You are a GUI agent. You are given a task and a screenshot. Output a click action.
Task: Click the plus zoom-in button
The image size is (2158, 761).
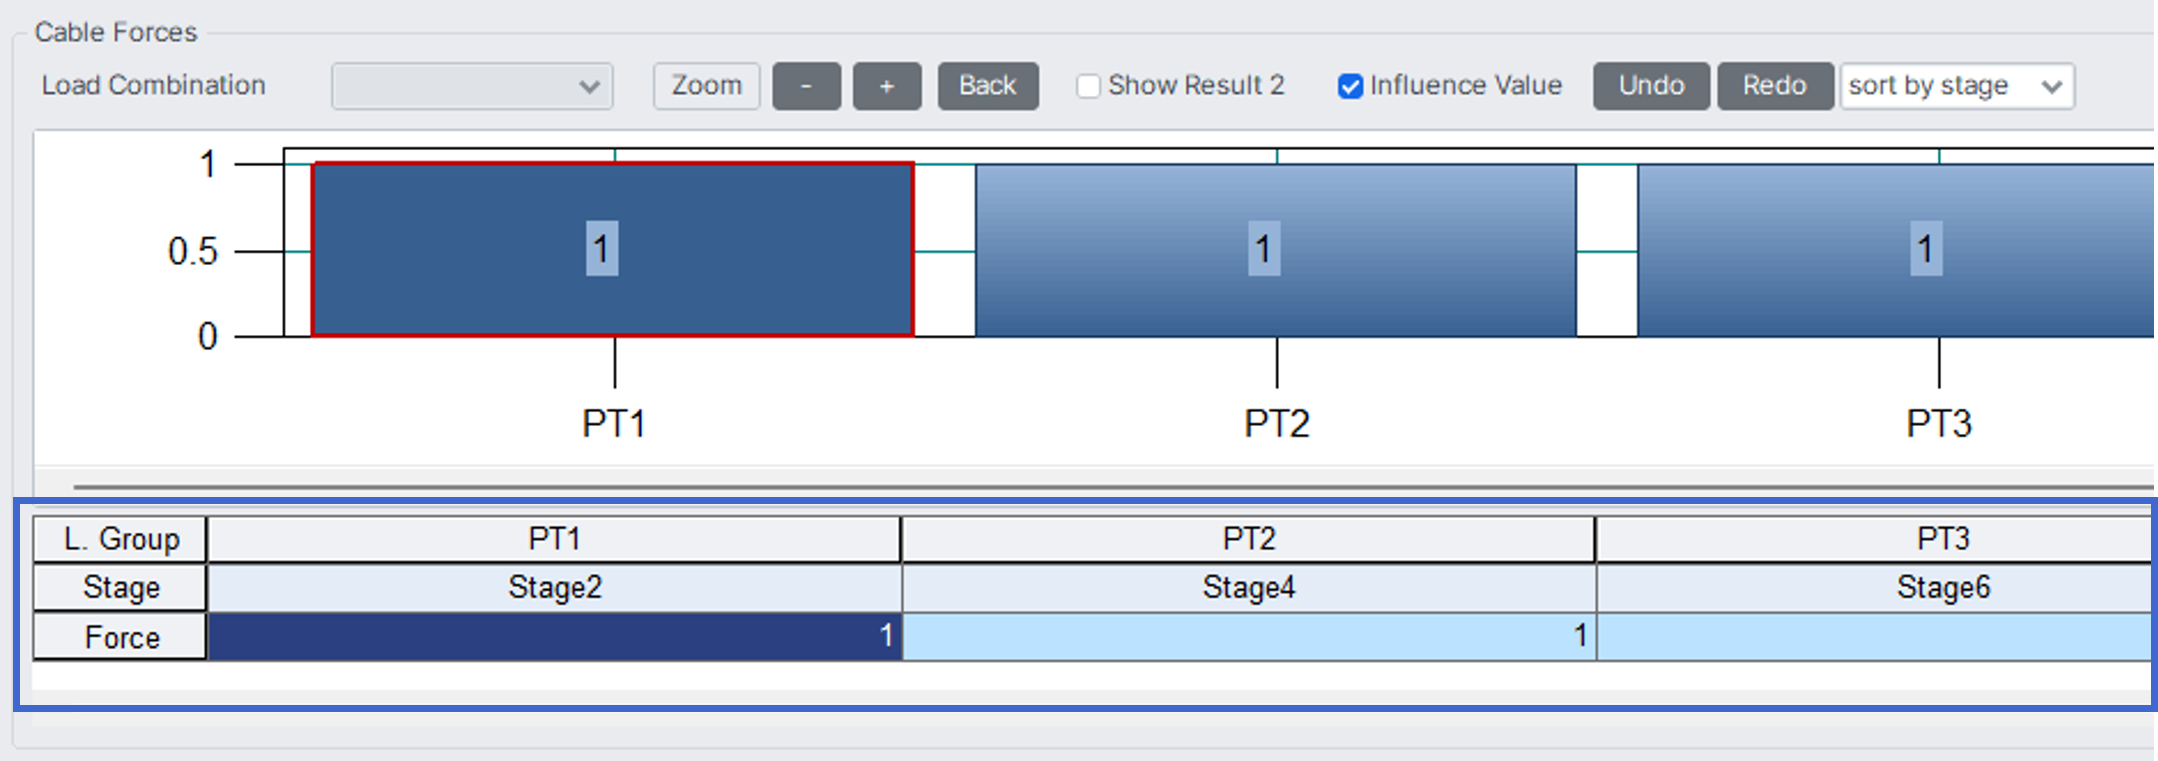[x=886, y=86]
